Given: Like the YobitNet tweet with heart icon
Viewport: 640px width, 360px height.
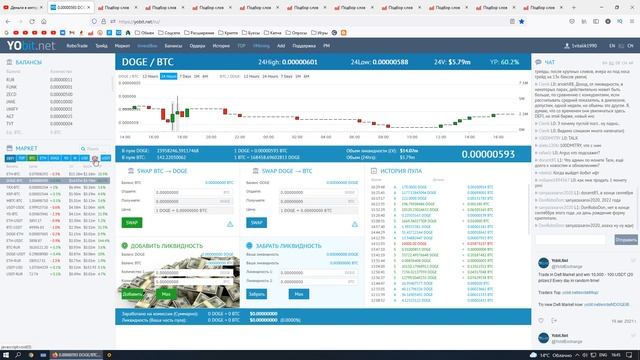Looking at the screenshot, I should click(541, 321).
